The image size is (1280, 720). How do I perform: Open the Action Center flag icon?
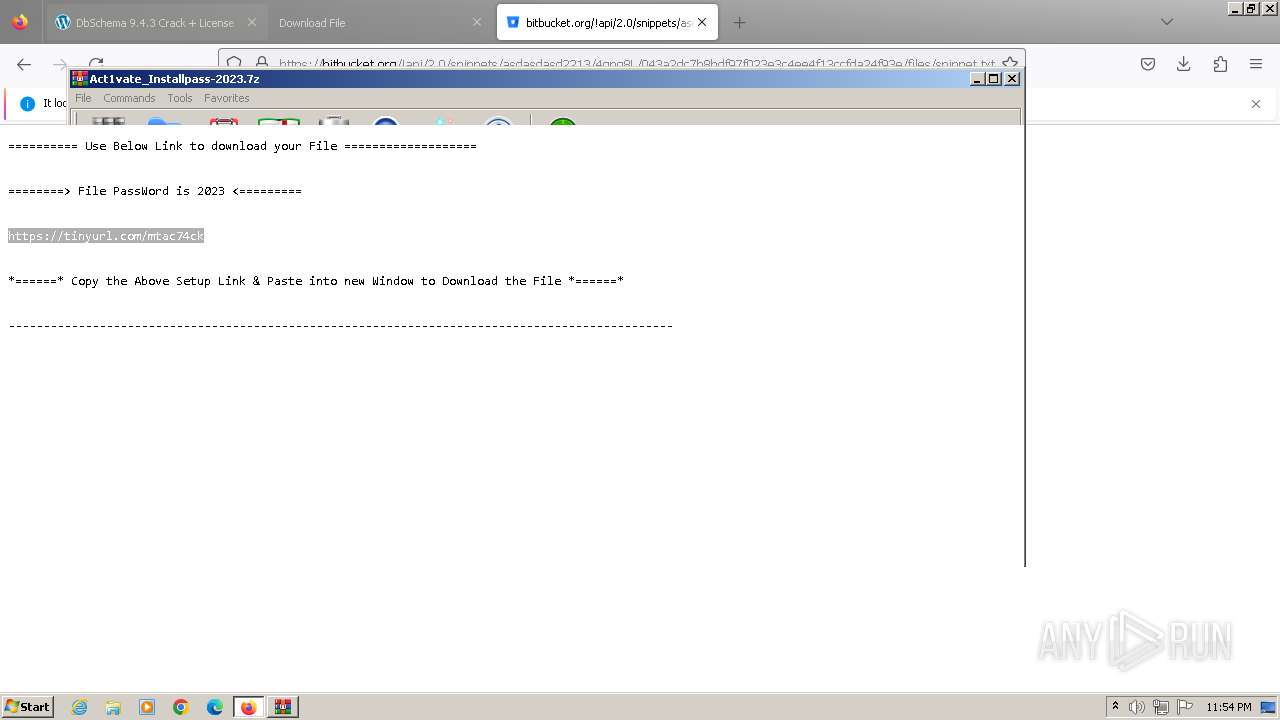coord(1184,707)
